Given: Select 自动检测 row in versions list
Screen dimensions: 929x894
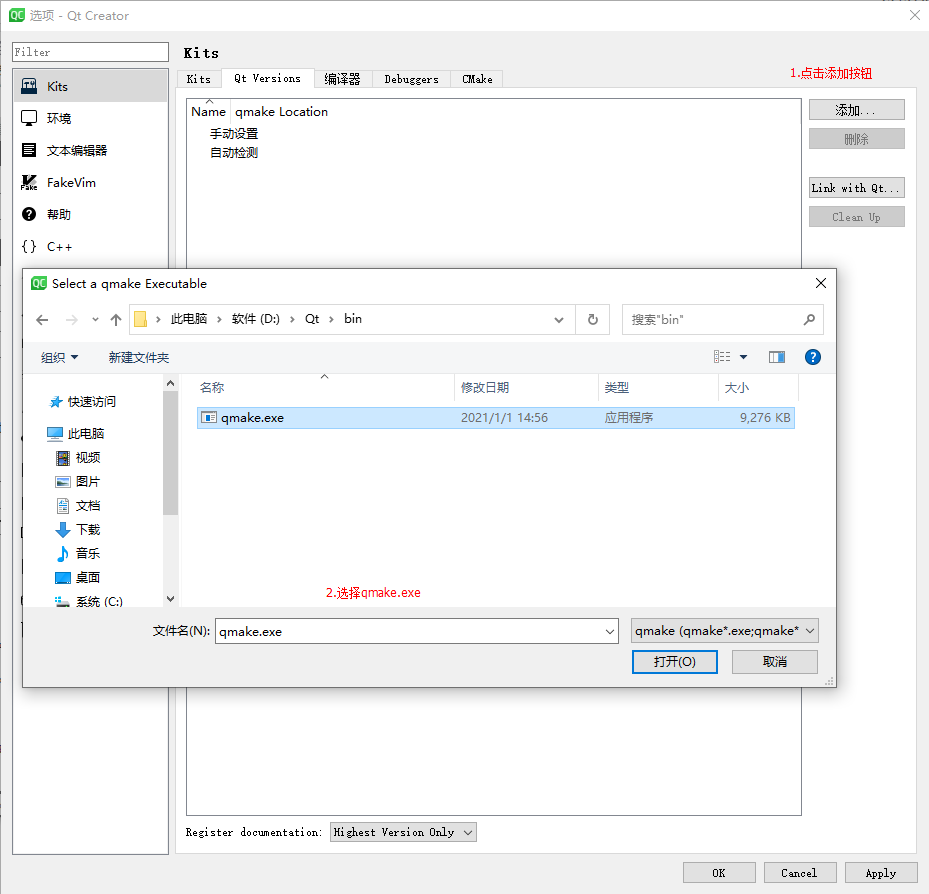Looking at the screenshot, I should click(233, 153).
